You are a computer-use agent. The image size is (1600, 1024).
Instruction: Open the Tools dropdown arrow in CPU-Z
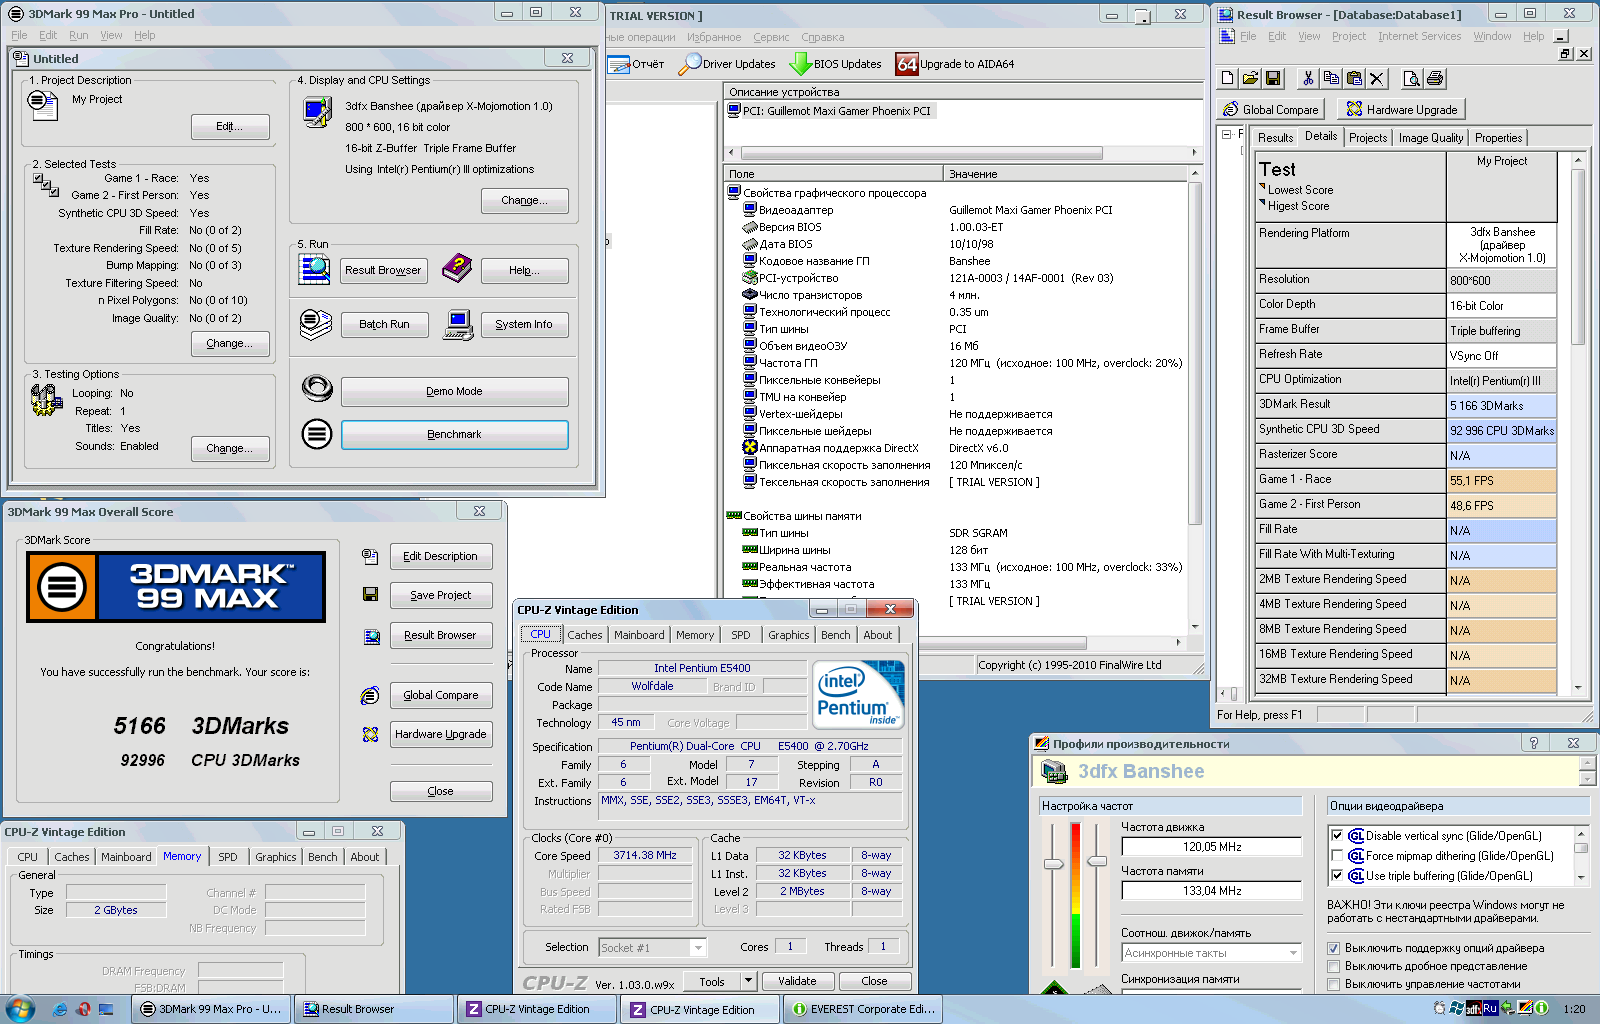tap(748, 981)
